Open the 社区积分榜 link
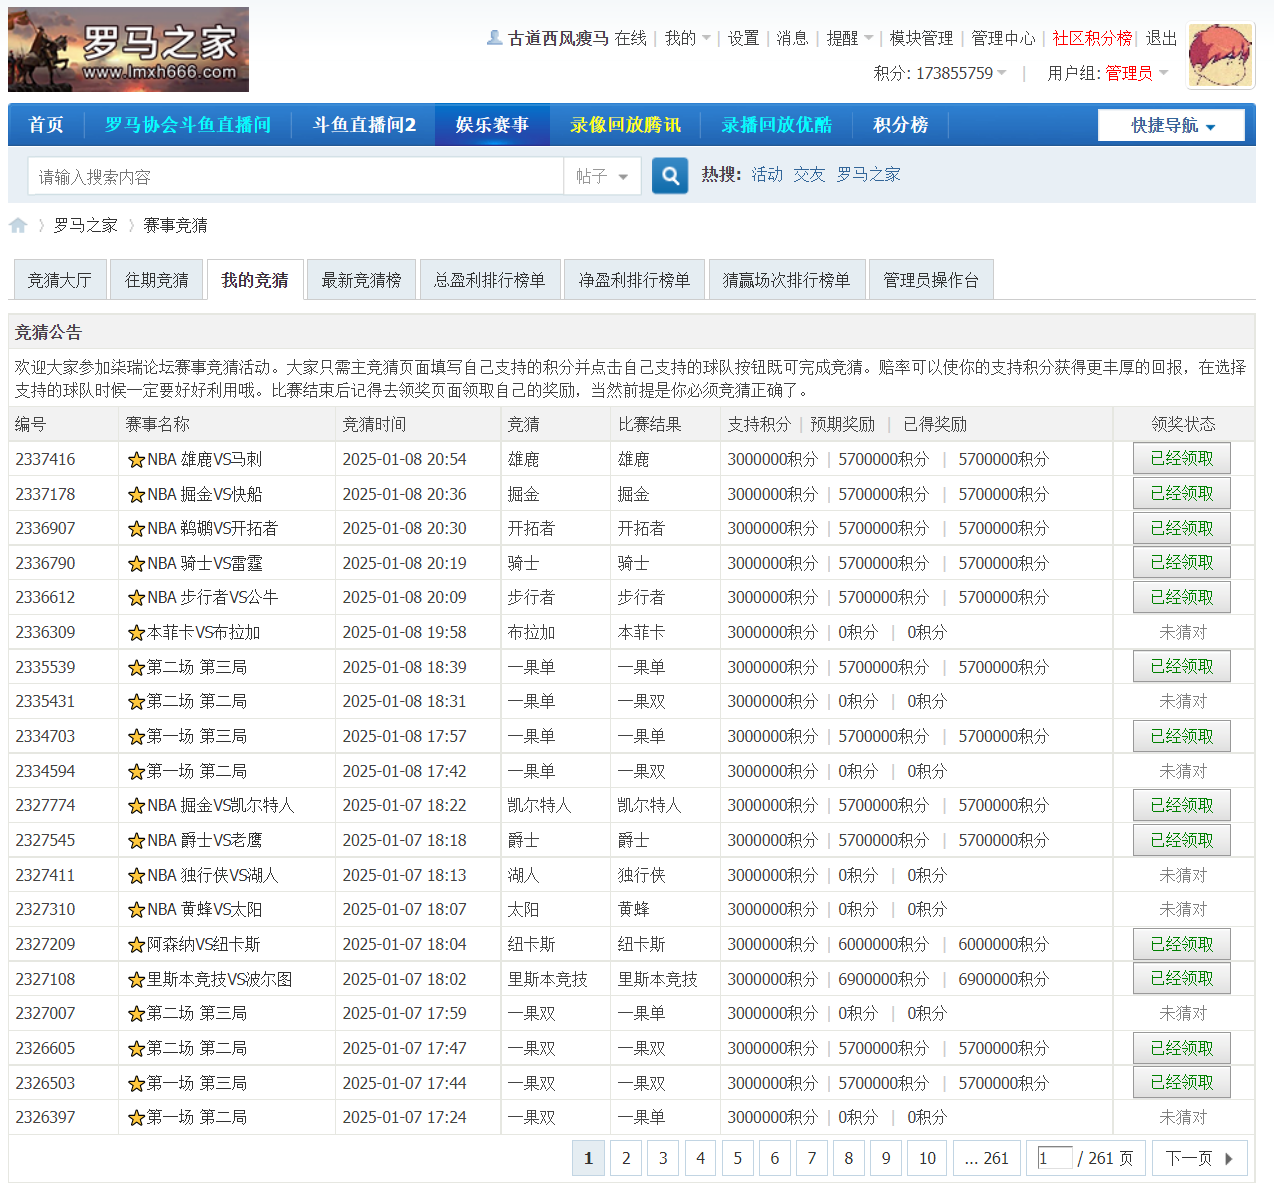 pyautogui.click(x=1092, y=38)
